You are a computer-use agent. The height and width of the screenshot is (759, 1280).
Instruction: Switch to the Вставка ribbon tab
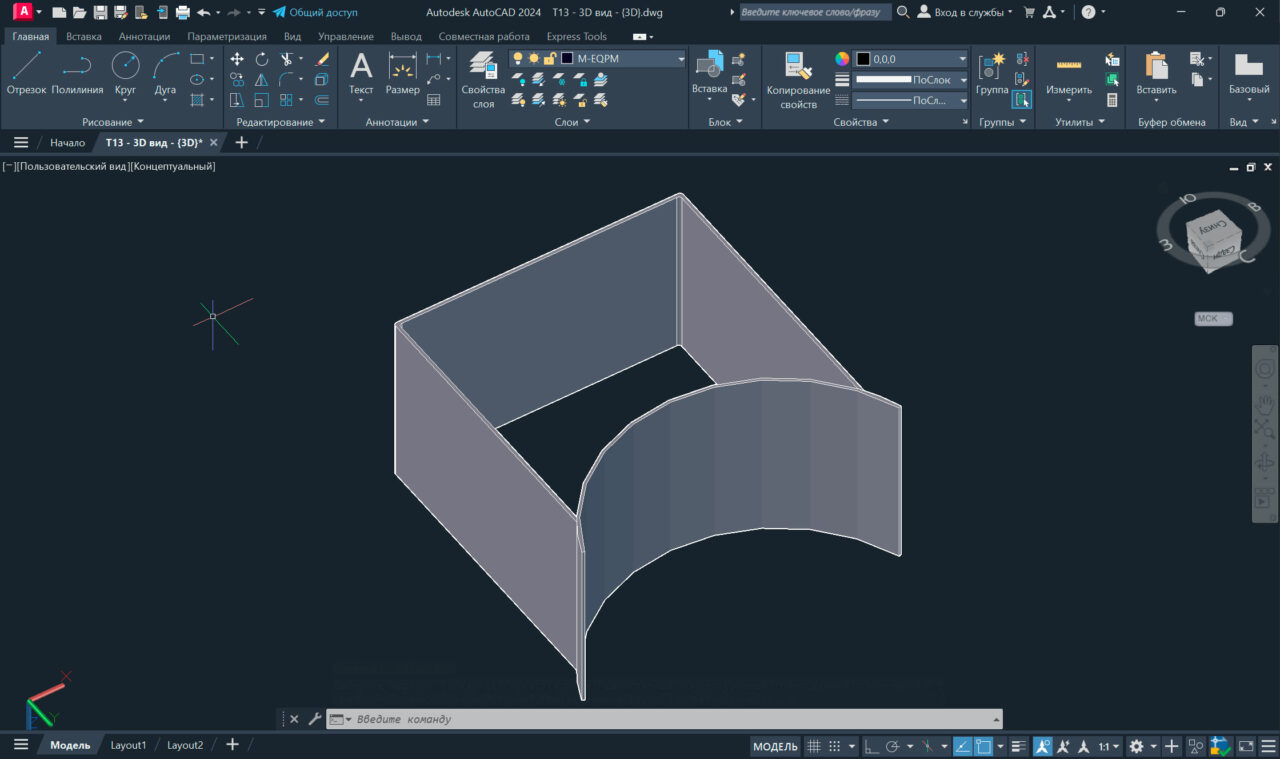(84, 36)
